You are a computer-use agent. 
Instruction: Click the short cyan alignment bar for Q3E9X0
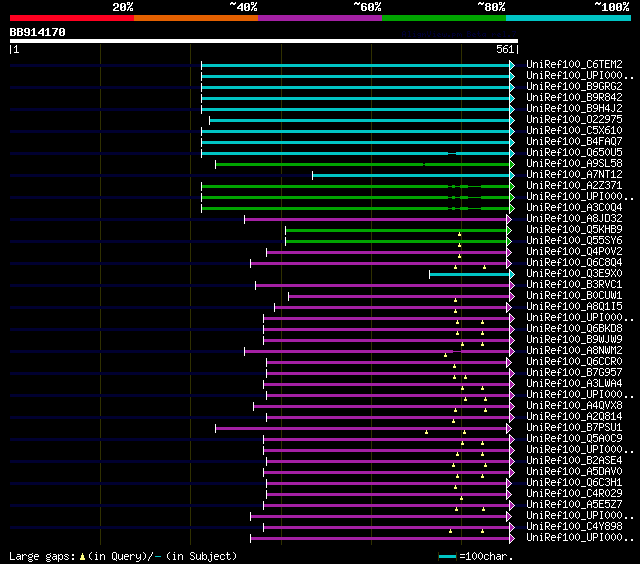click(470, 275)
